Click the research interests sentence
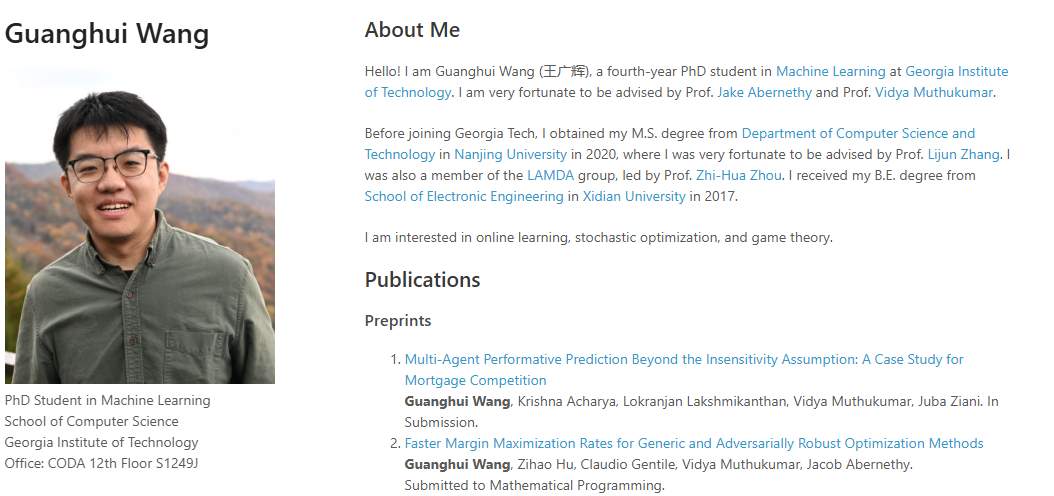This screenshot has width=1054, height=496. [598, 238]
